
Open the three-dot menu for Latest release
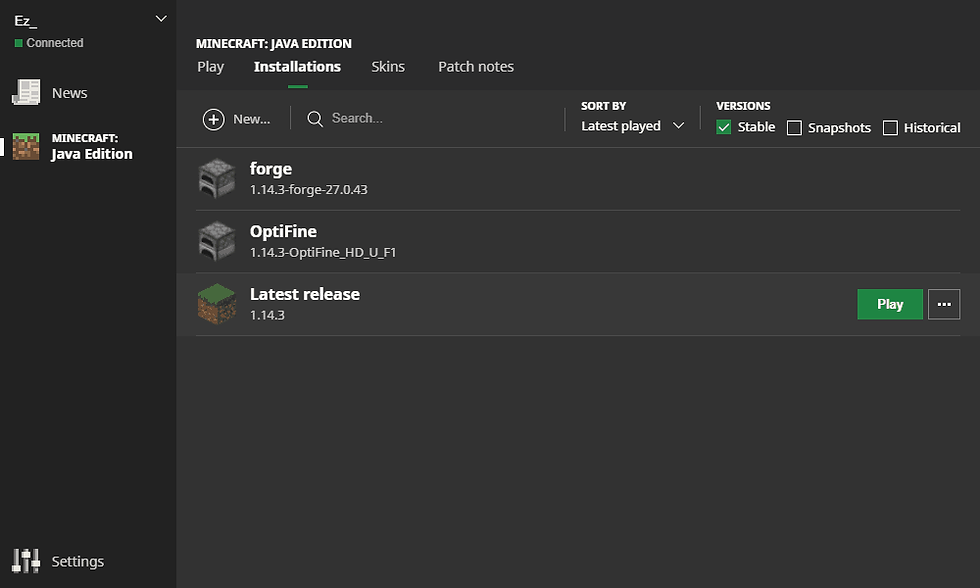click(944, 304)
